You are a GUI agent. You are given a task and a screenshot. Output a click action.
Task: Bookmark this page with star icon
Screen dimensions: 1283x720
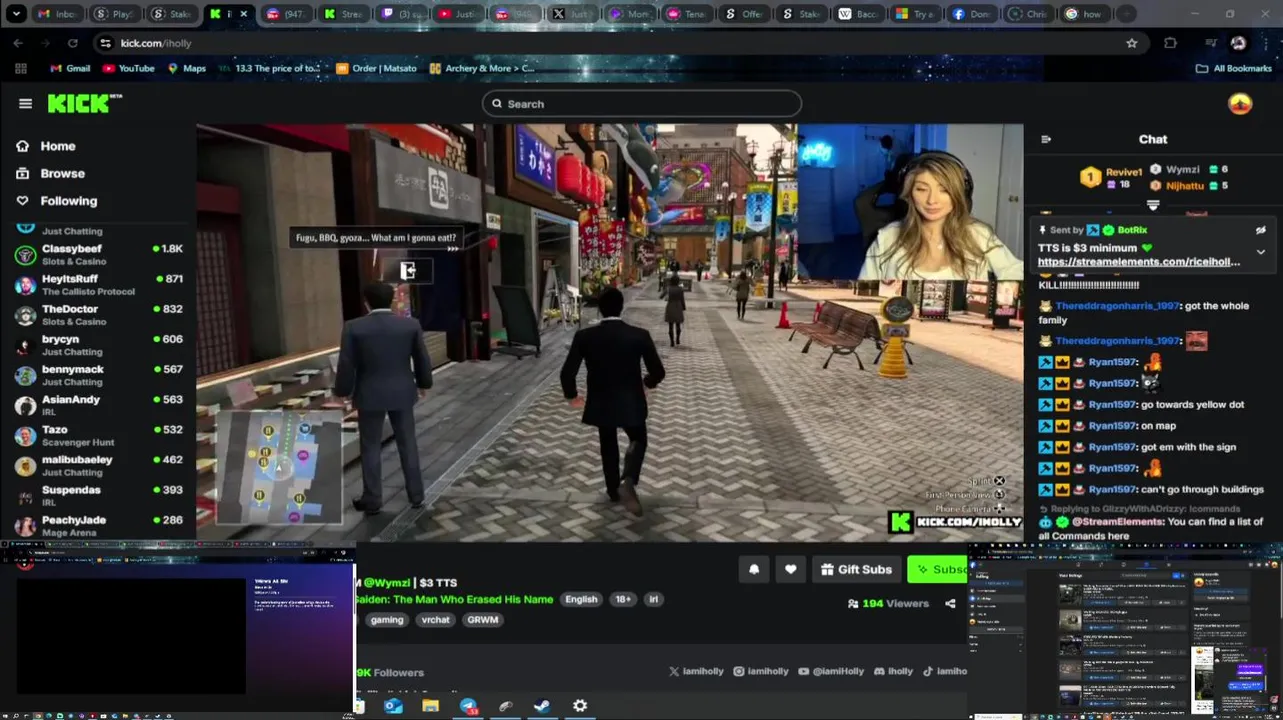tap(1131, 43)
